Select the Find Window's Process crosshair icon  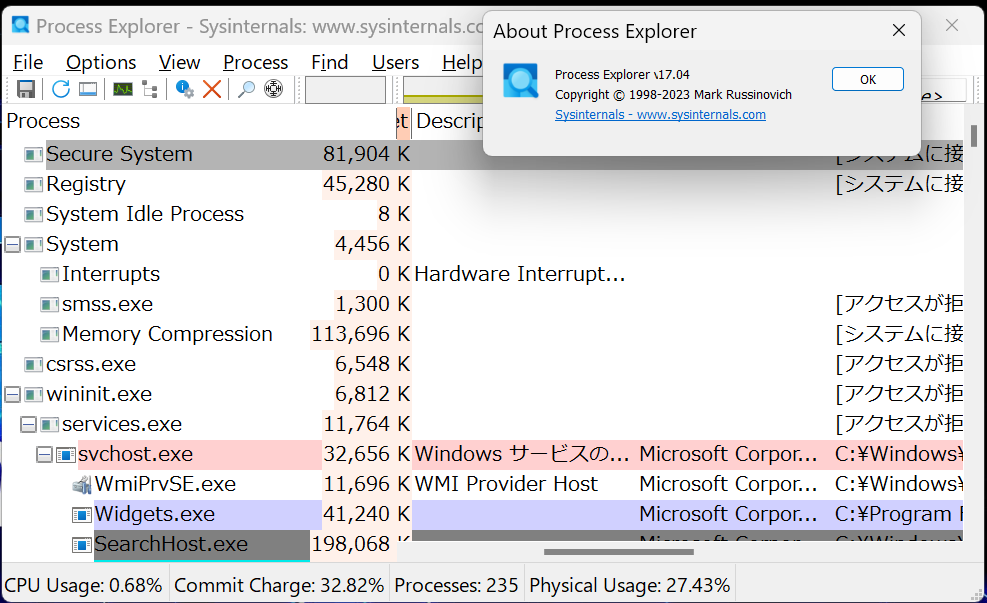(273, 89)
